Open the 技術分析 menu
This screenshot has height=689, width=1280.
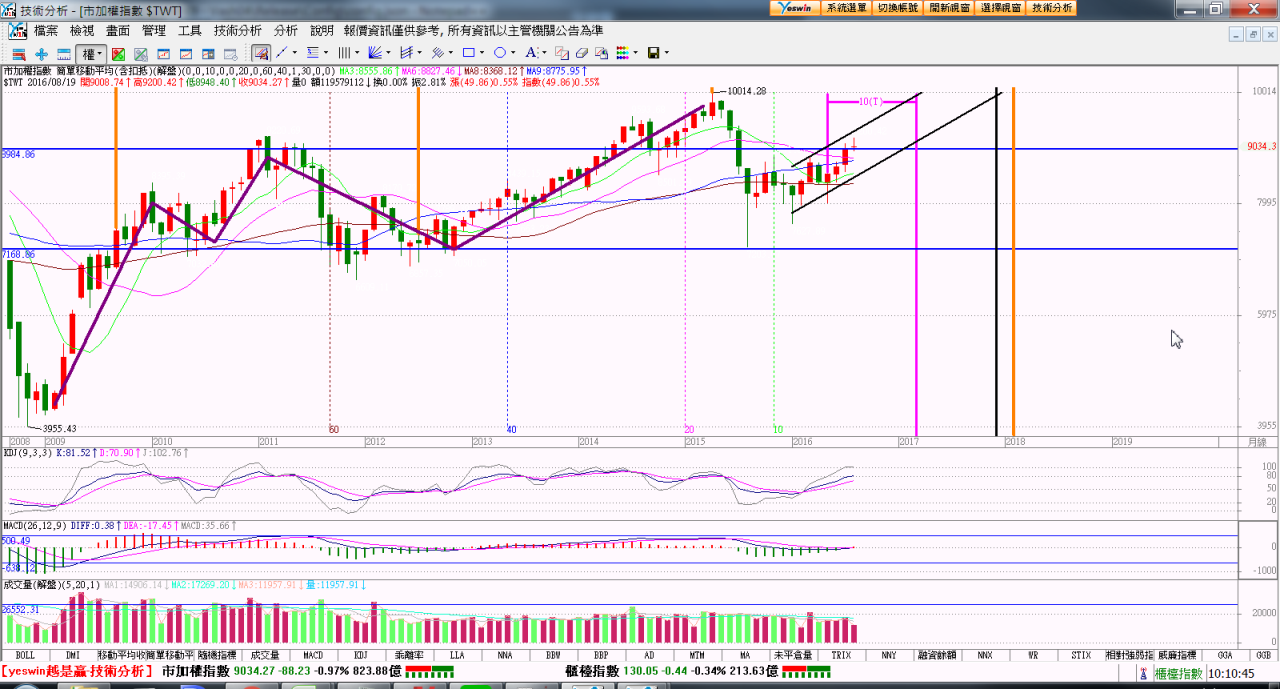(x=237, y=31)
